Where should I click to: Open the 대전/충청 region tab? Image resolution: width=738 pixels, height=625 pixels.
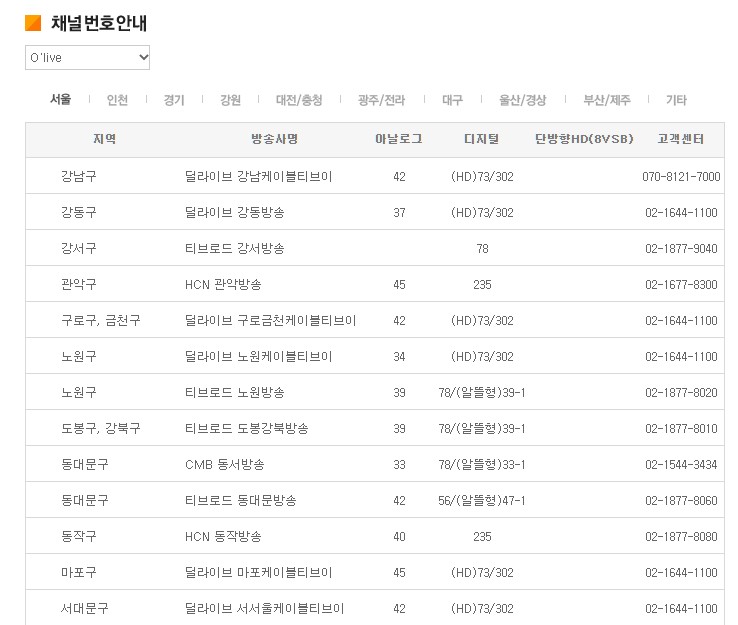click(x=299, y=100)
